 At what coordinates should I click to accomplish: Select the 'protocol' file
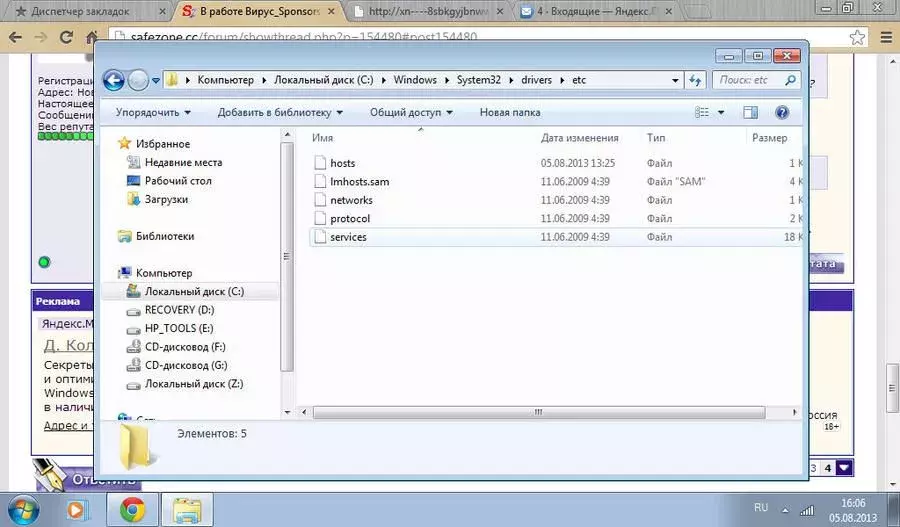point(350,218)
